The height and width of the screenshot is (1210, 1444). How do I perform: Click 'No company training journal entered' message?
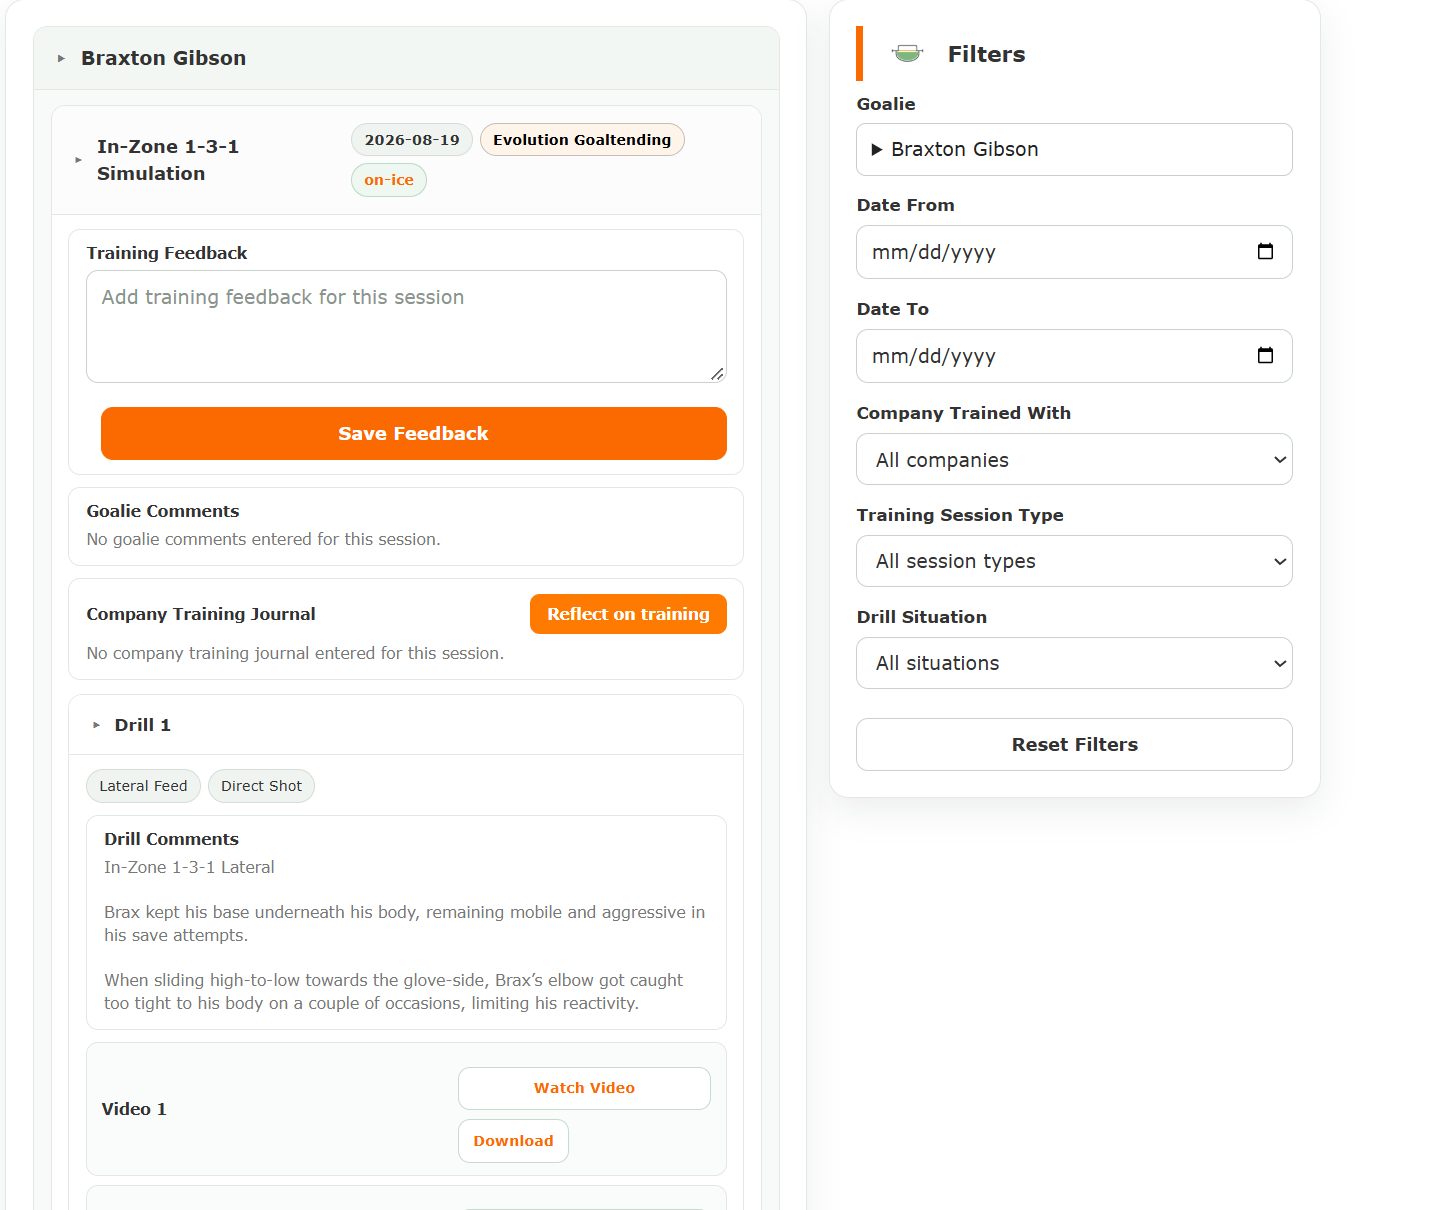coord(295,653)
